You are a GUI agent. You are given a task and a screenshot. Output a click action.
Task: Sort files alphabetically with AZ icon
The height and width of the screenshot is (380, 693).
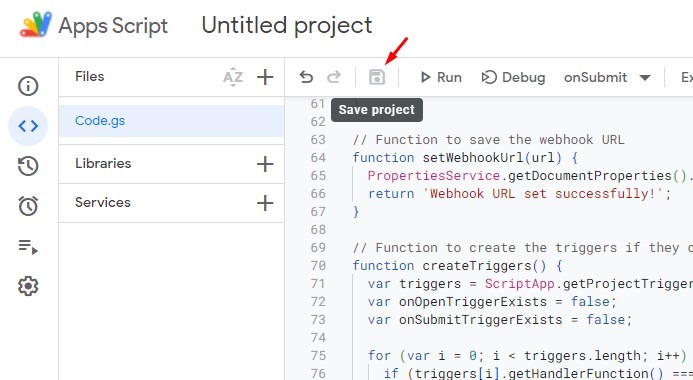pyautogui.click(x=233, y=77)
